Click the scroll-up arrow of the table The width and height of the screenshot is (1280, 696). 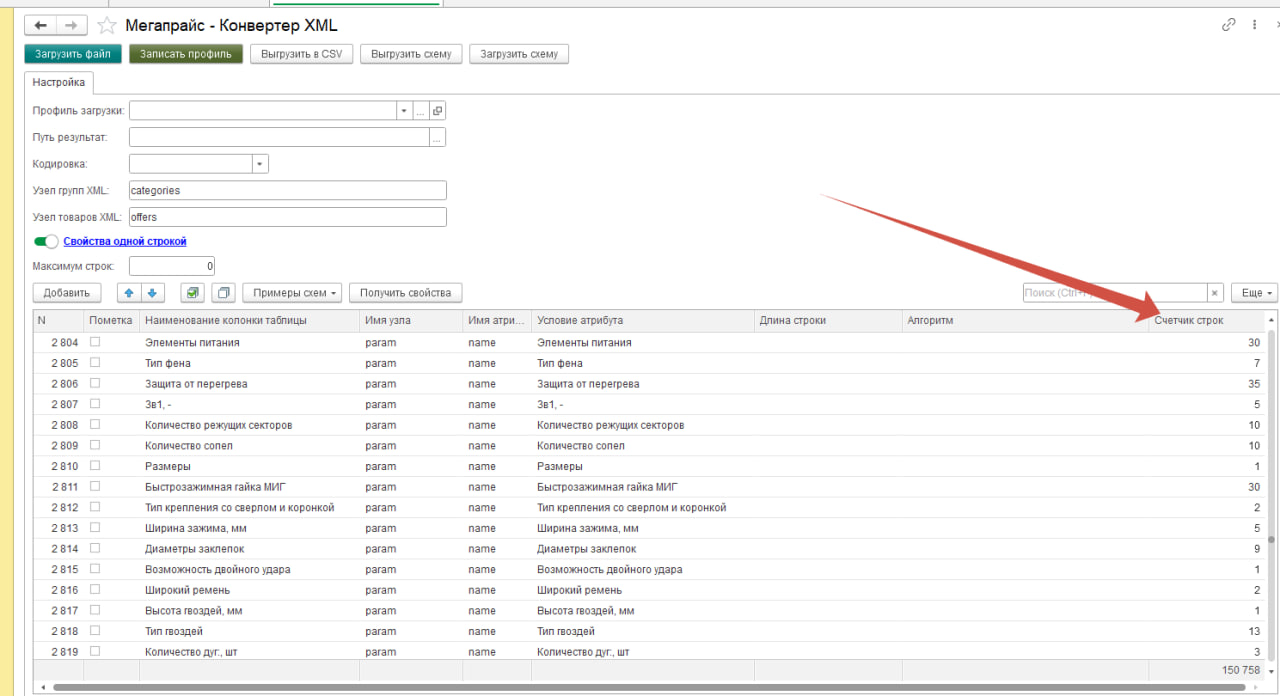tap(1271, 320)
